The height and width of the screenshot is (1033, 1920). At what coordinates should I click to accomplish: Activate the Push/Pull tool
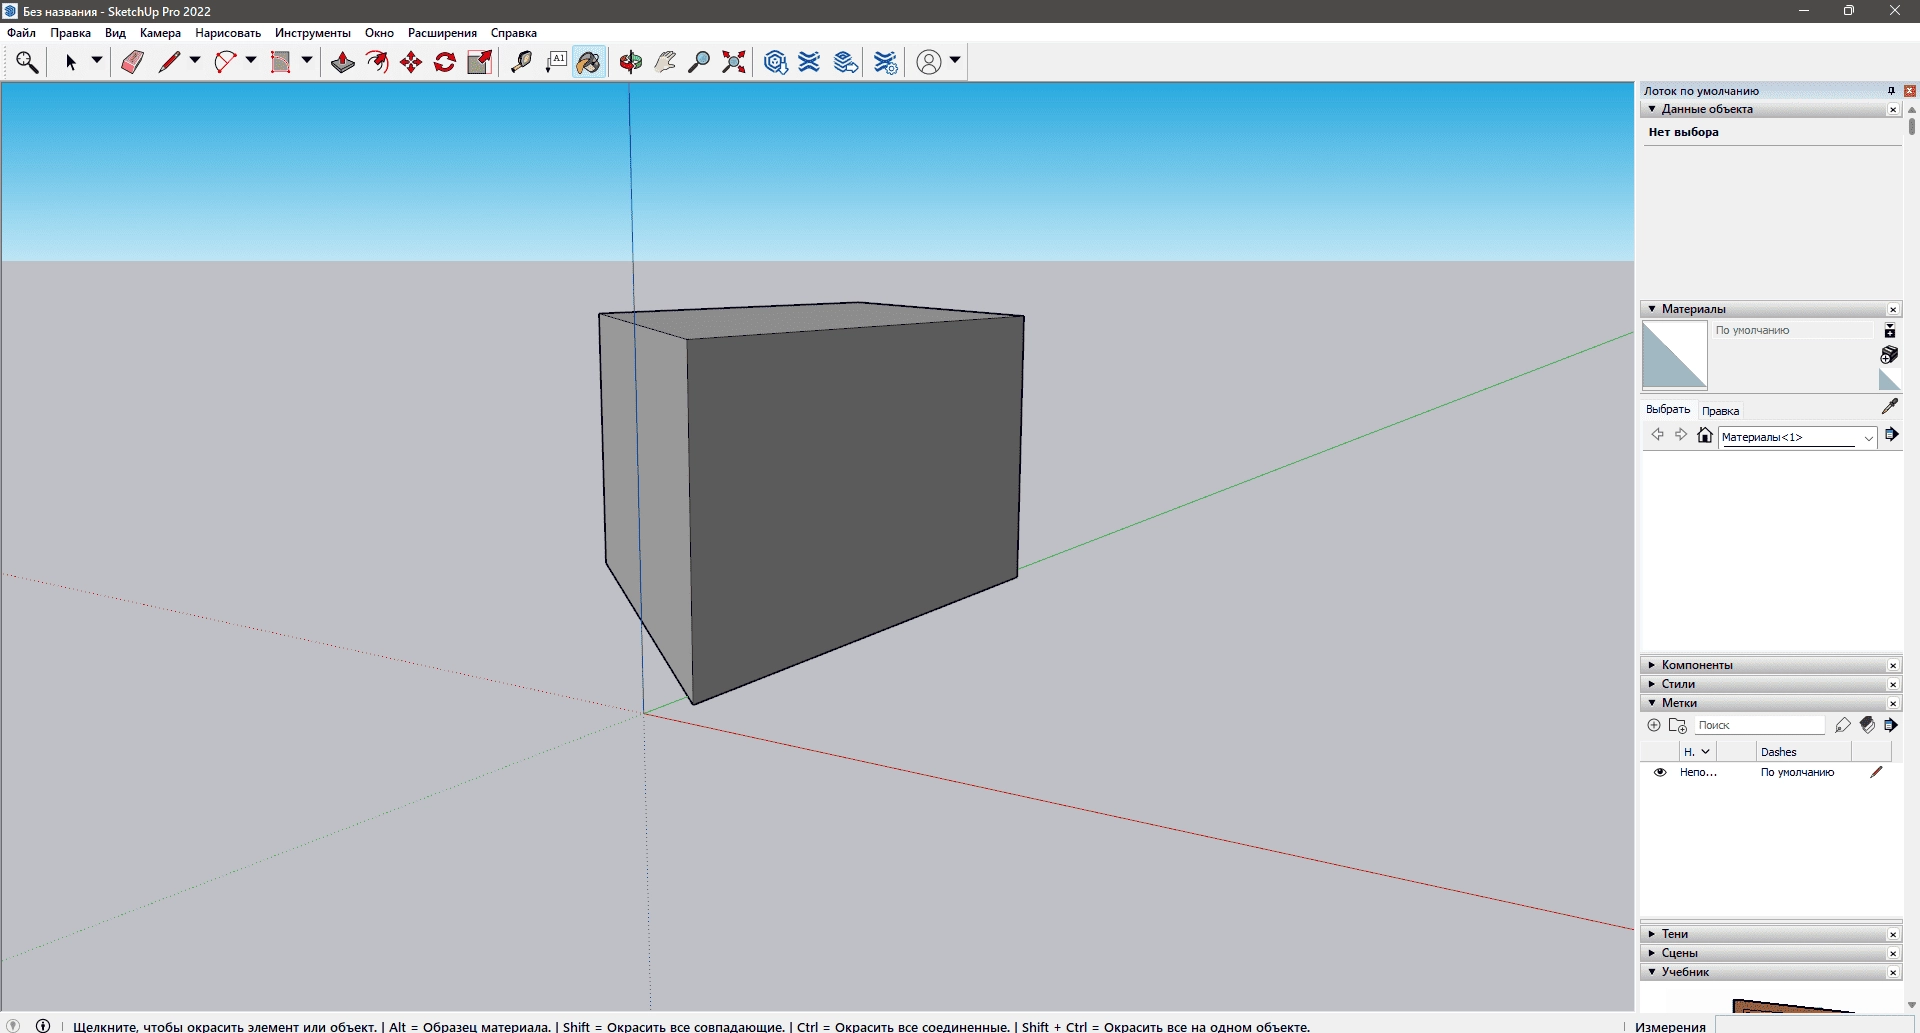343,62
